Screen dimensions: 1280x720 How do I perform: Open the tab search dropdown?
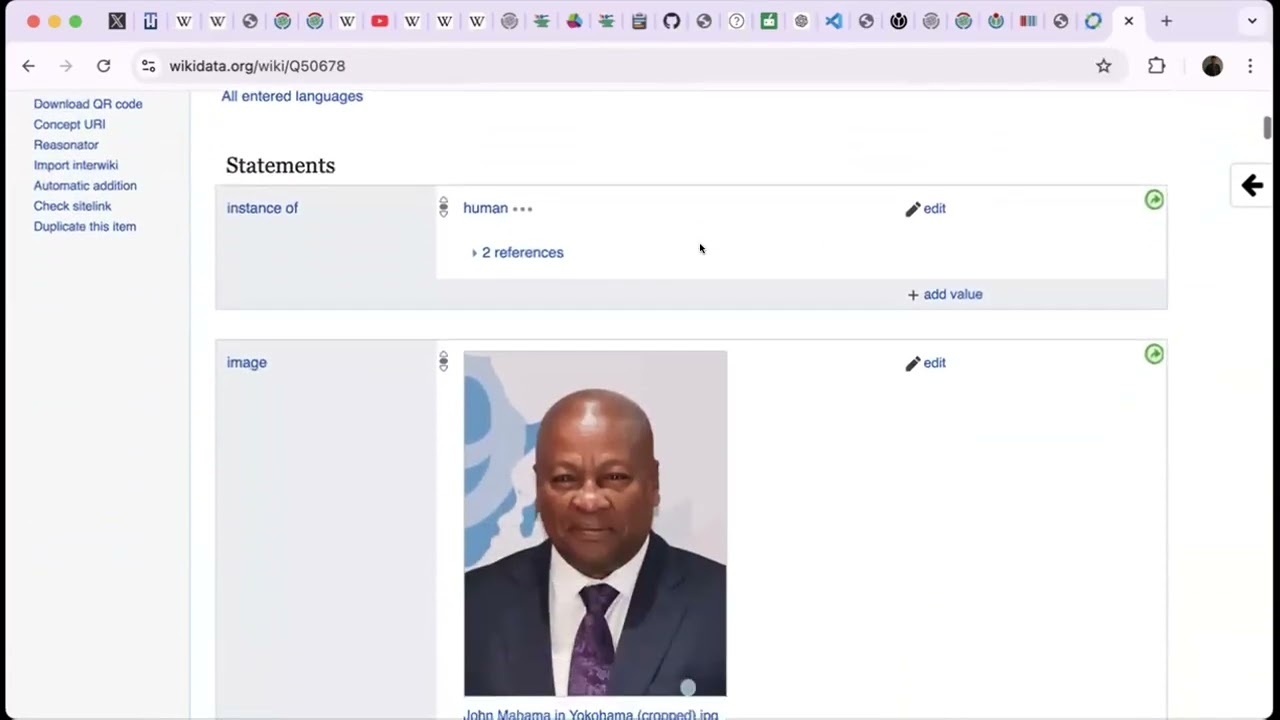click(x=1251, y=21)
